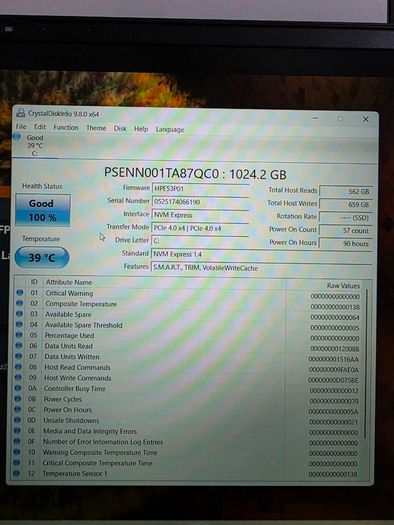Open the File menu
The image size is (394, 525).
[21, 127]
